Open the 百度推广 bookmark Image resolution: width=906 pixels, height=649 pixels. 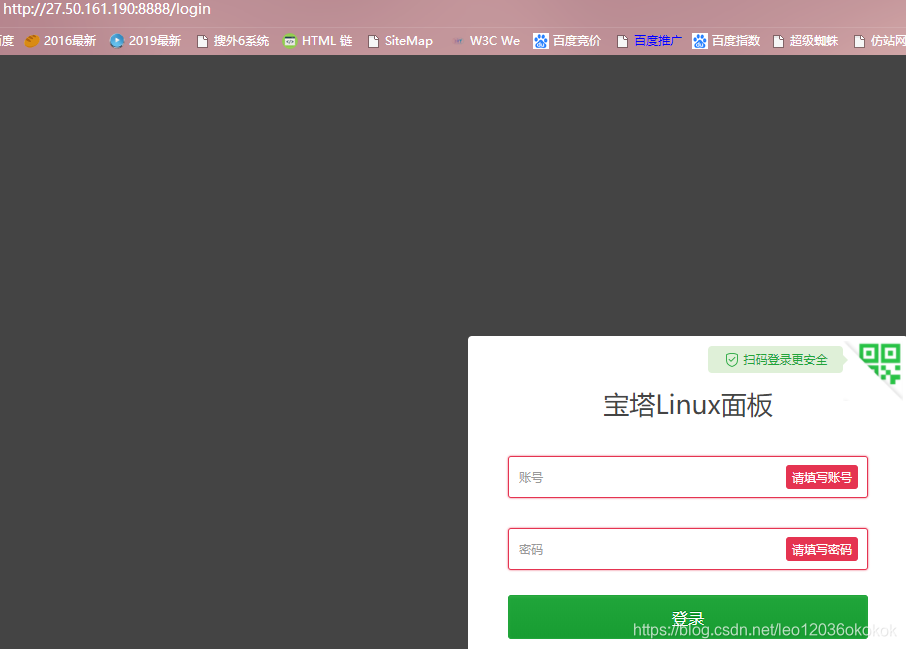tap(649, 41)
